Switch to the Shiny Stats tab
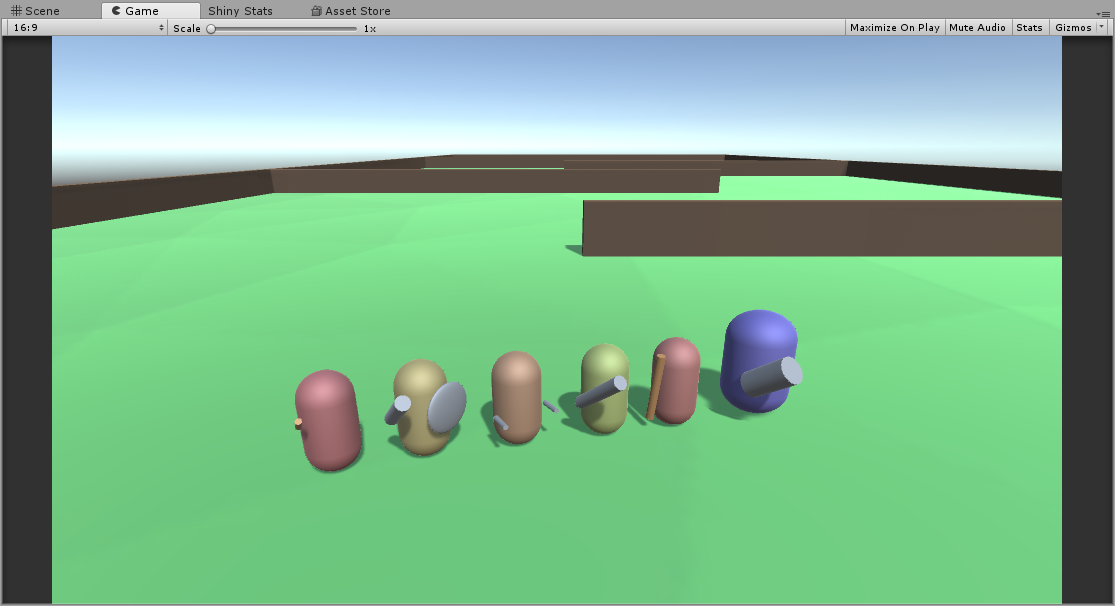The image size is (1115, 606). coord(240,11)
